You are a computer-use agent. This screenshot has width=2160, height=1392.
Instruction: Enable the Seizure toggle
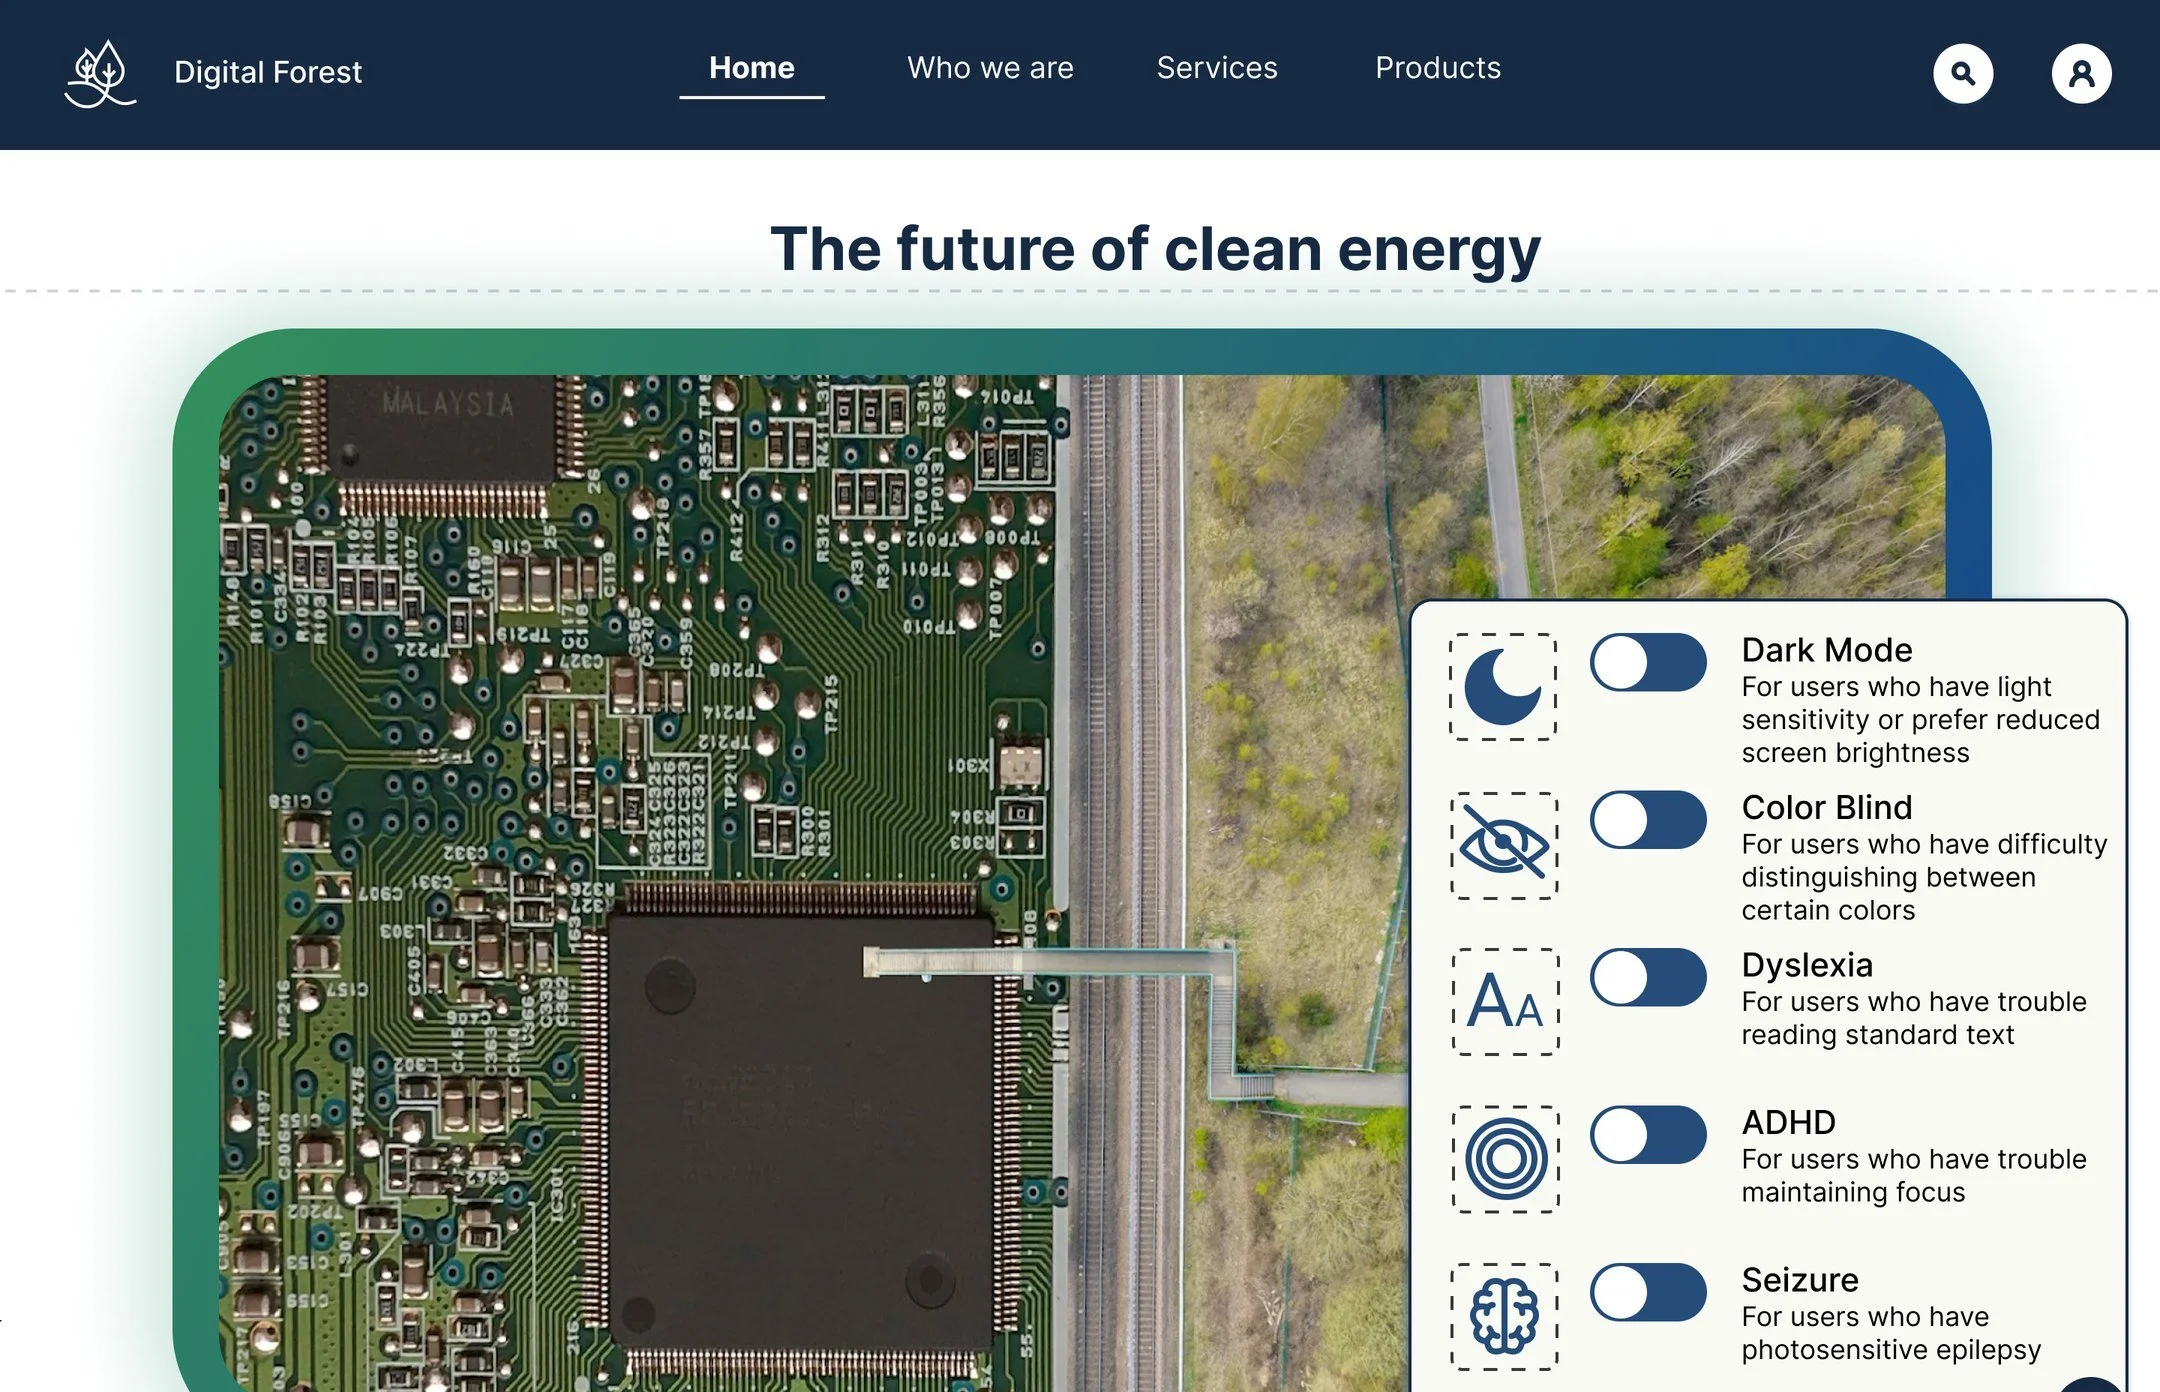point(1648,1292)
